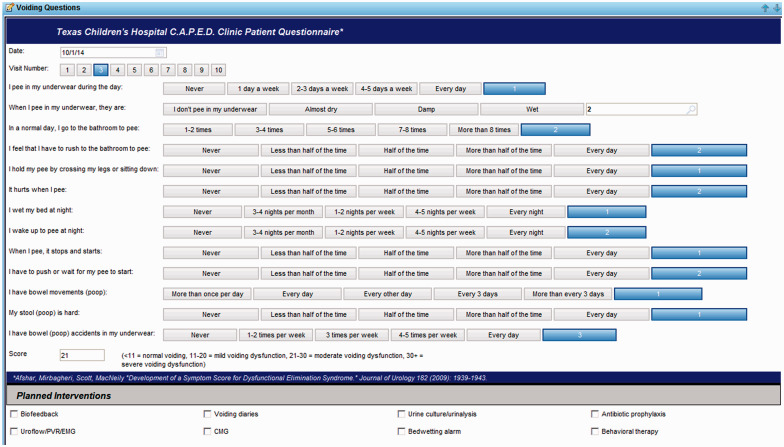Choose 2-3 days a week option
The width and height of the screenshot is (784, 447).
(x=322, y=88)
